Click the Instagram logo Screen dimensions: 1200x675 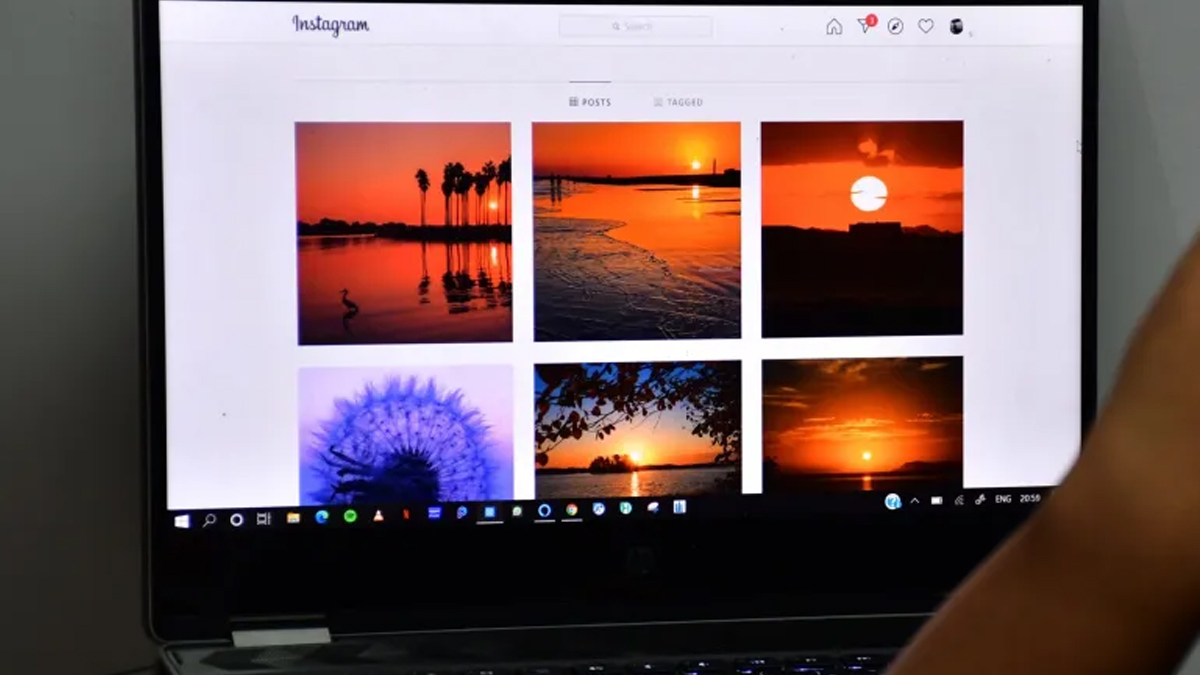331,25
